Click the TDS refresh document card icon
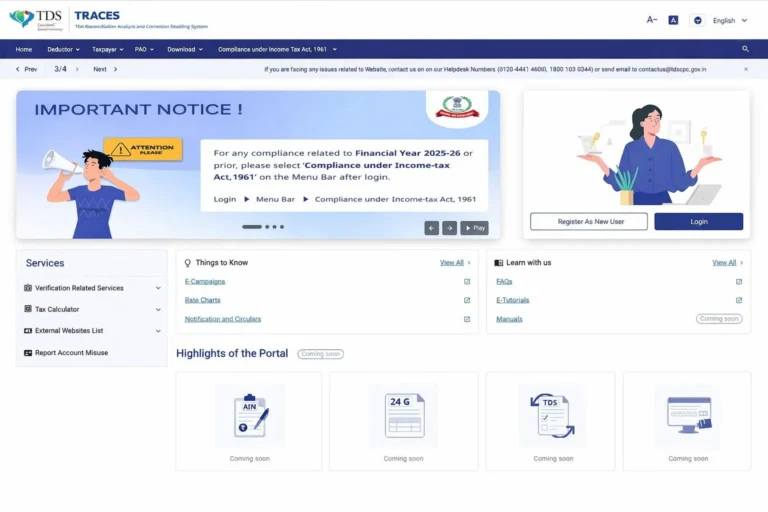Viewport: 768px width, 512px height. pos(552,415)
